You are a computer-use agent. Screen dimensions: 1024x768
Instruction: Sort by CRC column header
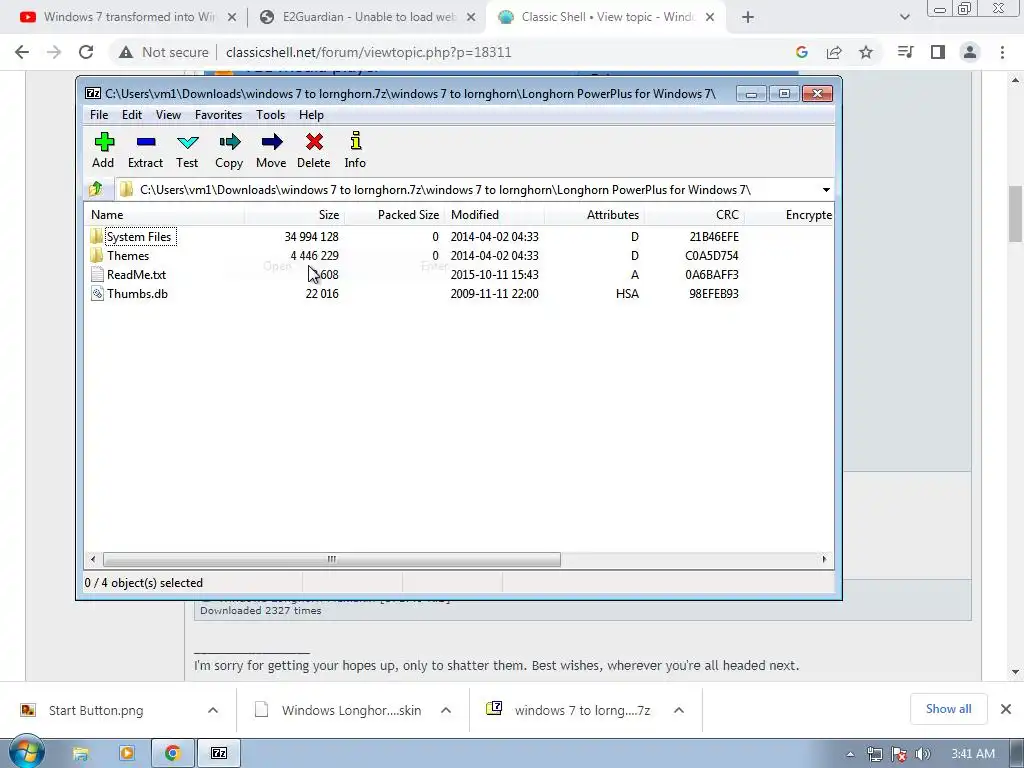694,215
